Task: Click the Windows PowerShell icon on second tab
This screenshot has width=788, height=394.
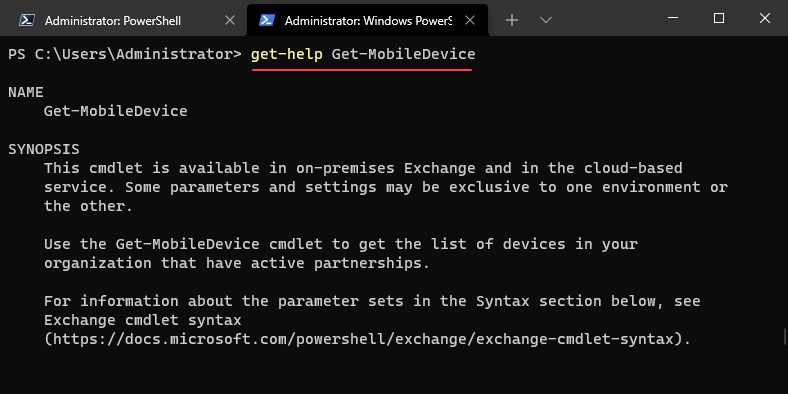Action: pyautogui.click(x=266, y=20)
